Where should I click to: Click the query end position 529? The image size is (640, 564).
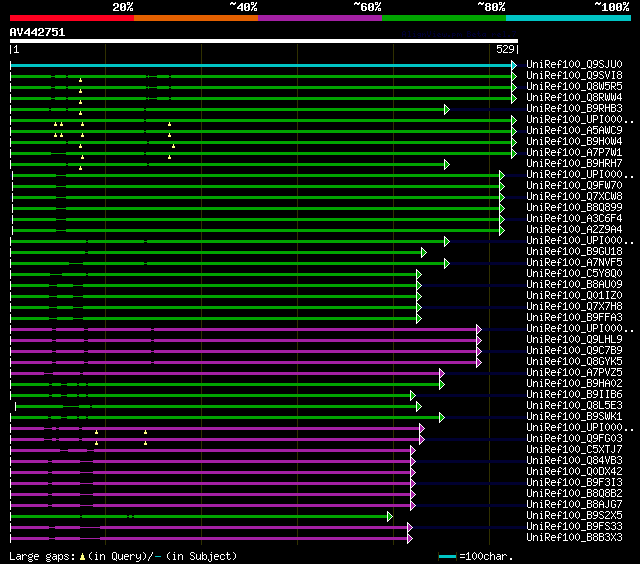[505, 49]
